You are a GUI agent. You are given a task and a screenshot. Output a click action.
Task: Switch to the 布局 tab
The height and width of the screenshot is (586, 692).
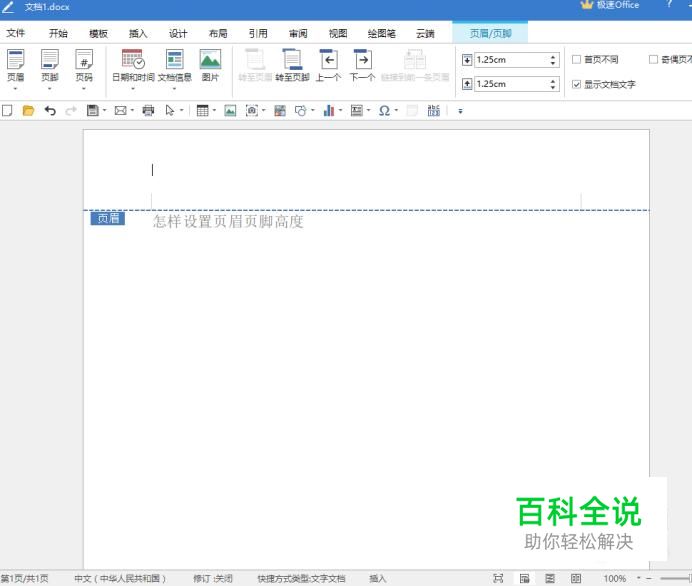tap(218, 33)
